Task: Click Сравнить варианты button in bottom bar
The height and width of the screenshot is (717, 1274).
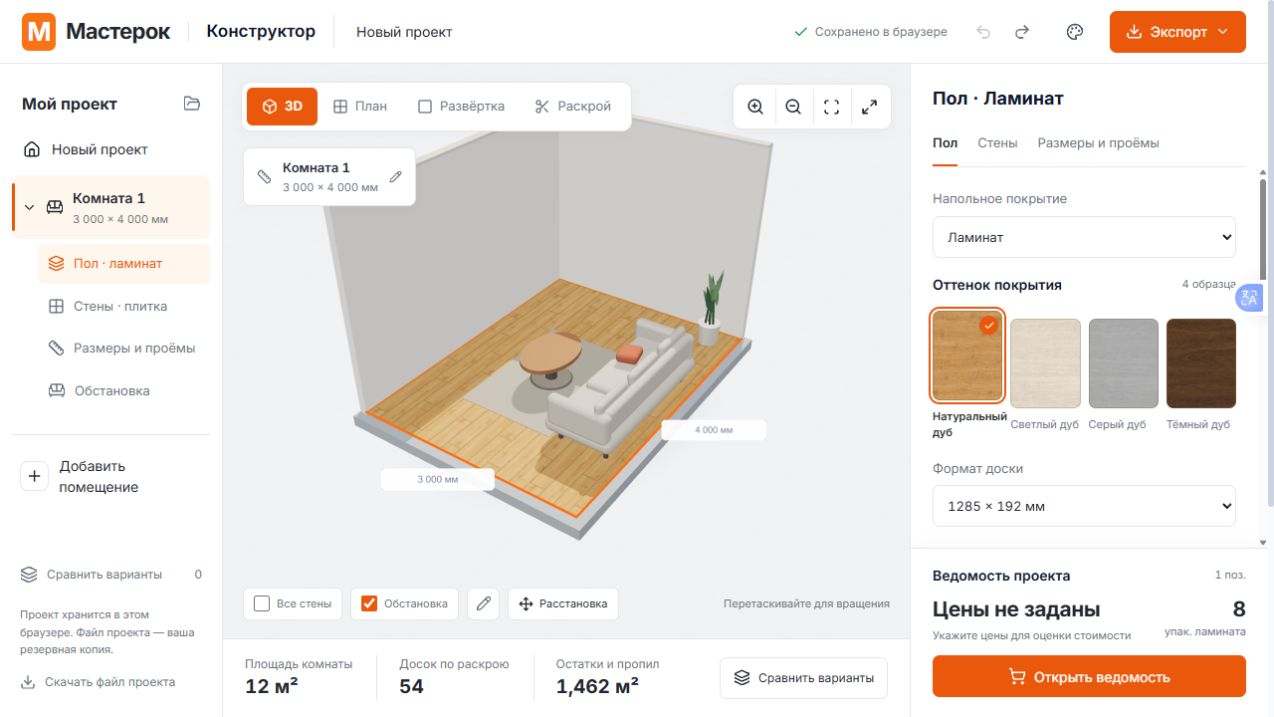Action: [804, 678]
